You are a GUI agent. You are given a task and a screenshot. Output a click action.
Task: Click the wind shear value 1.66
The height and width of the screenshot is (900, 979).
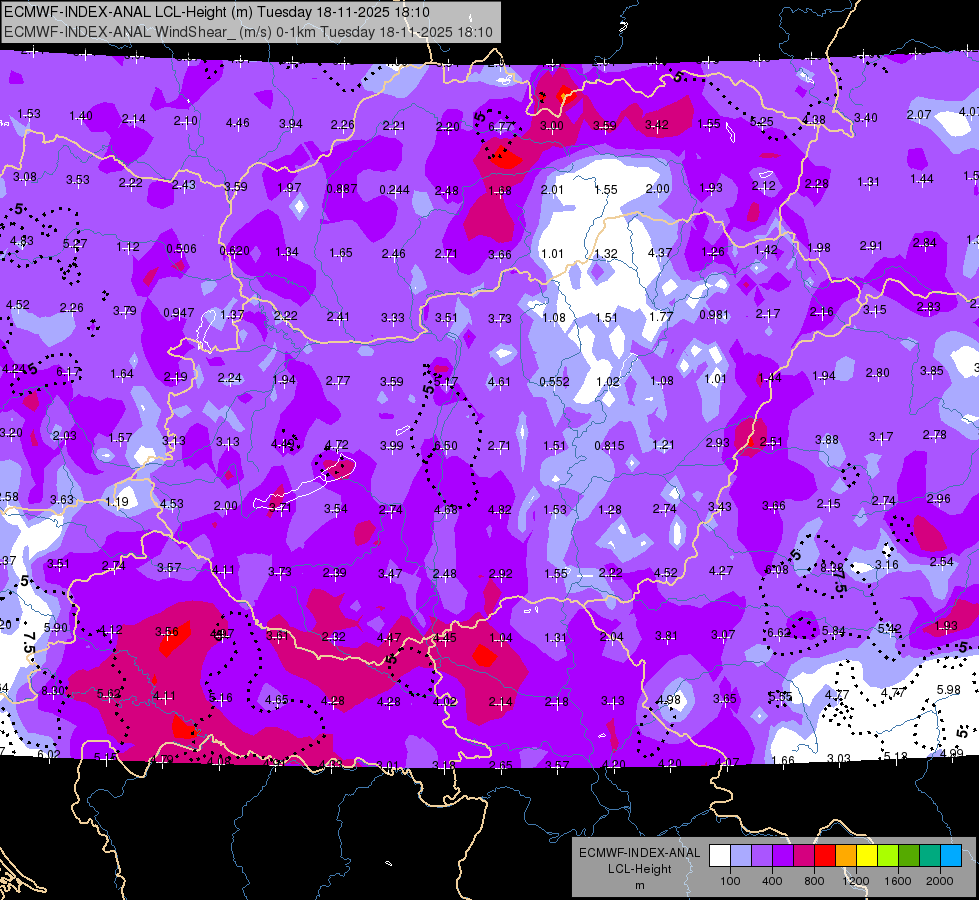tap(783, 760)
